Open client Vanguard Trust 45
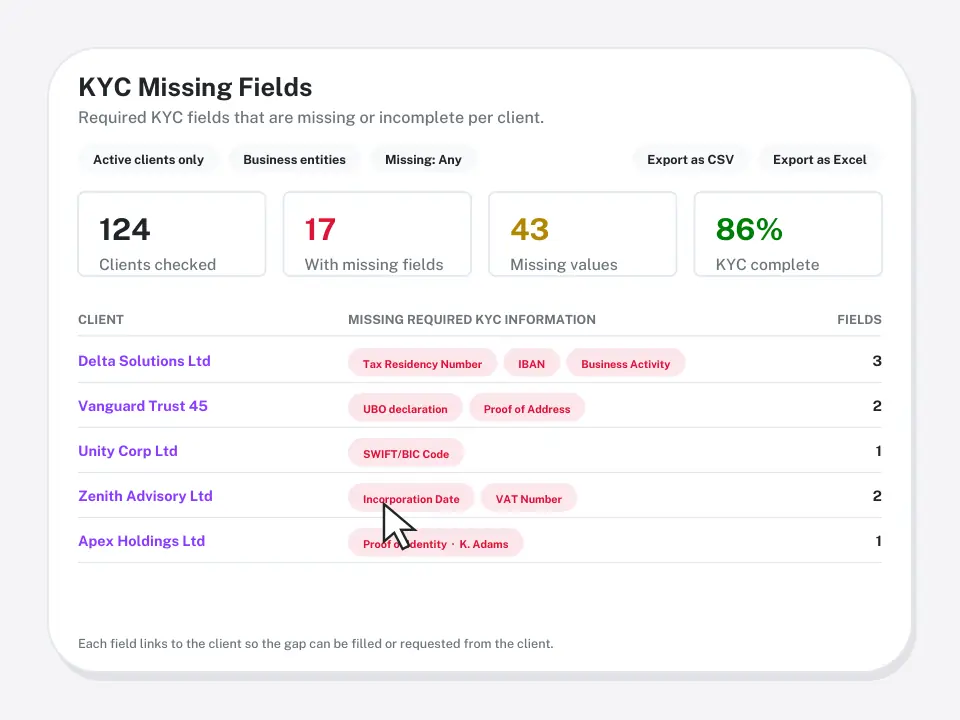Viewport: 960px width, 720px height. [143, 406]
